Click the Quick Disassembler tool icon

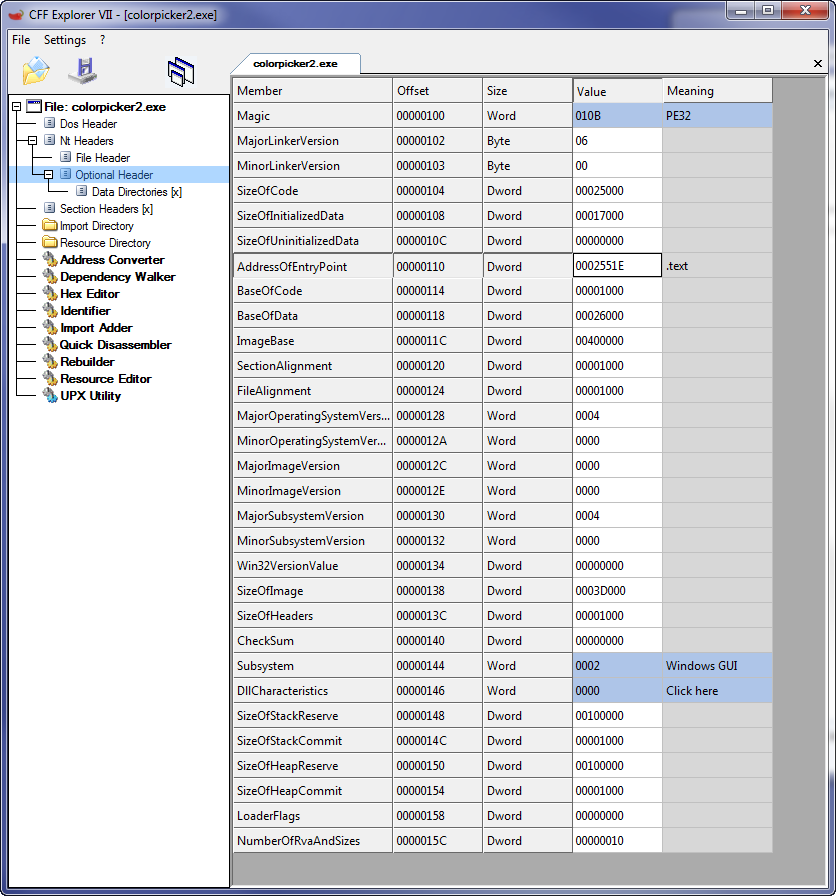coord(50,345)
